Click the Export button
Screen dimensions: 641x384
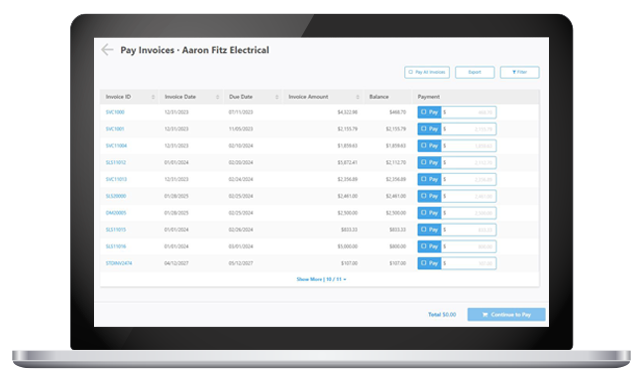[475, 72]
